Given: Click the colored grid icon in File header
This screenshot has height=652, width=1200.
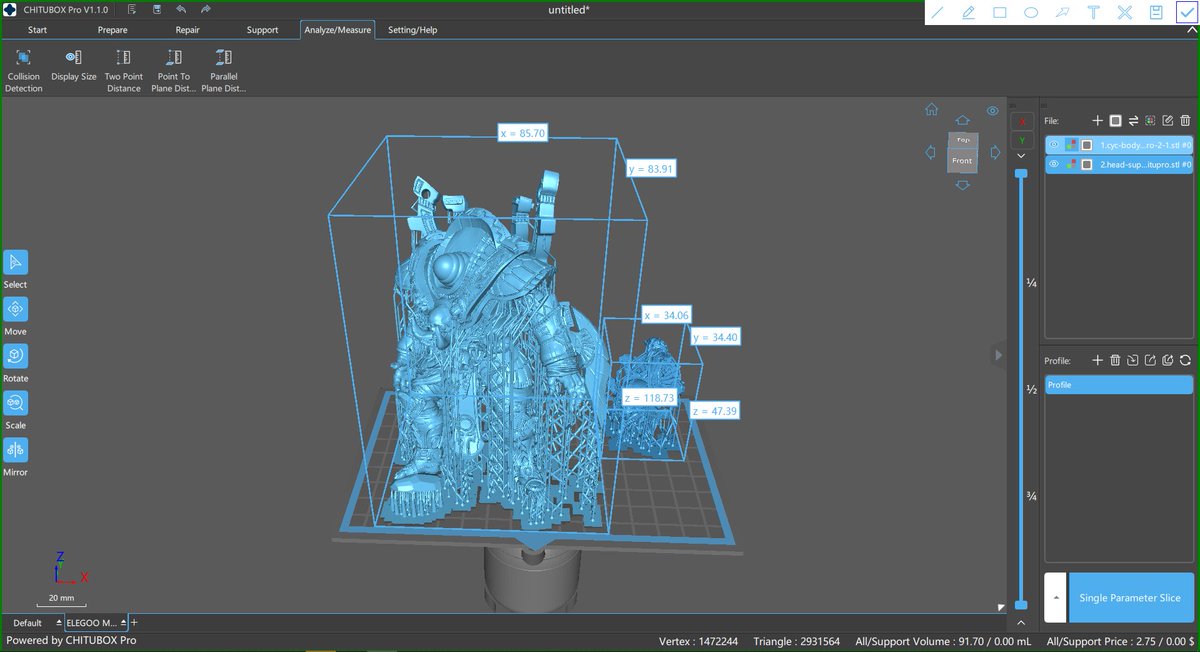Looking at the screenshot, I should click(1150, 121).
